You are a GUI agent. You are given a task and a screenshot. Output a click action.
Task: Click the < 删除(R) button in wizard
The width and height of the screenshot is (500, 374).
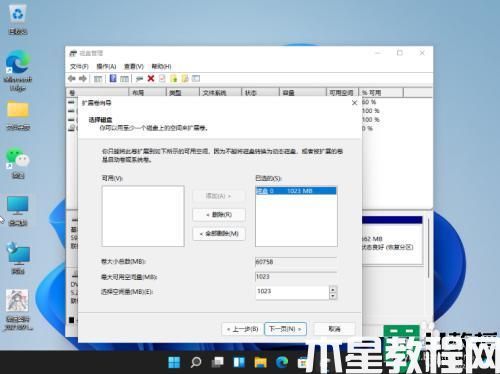[219, 215]
